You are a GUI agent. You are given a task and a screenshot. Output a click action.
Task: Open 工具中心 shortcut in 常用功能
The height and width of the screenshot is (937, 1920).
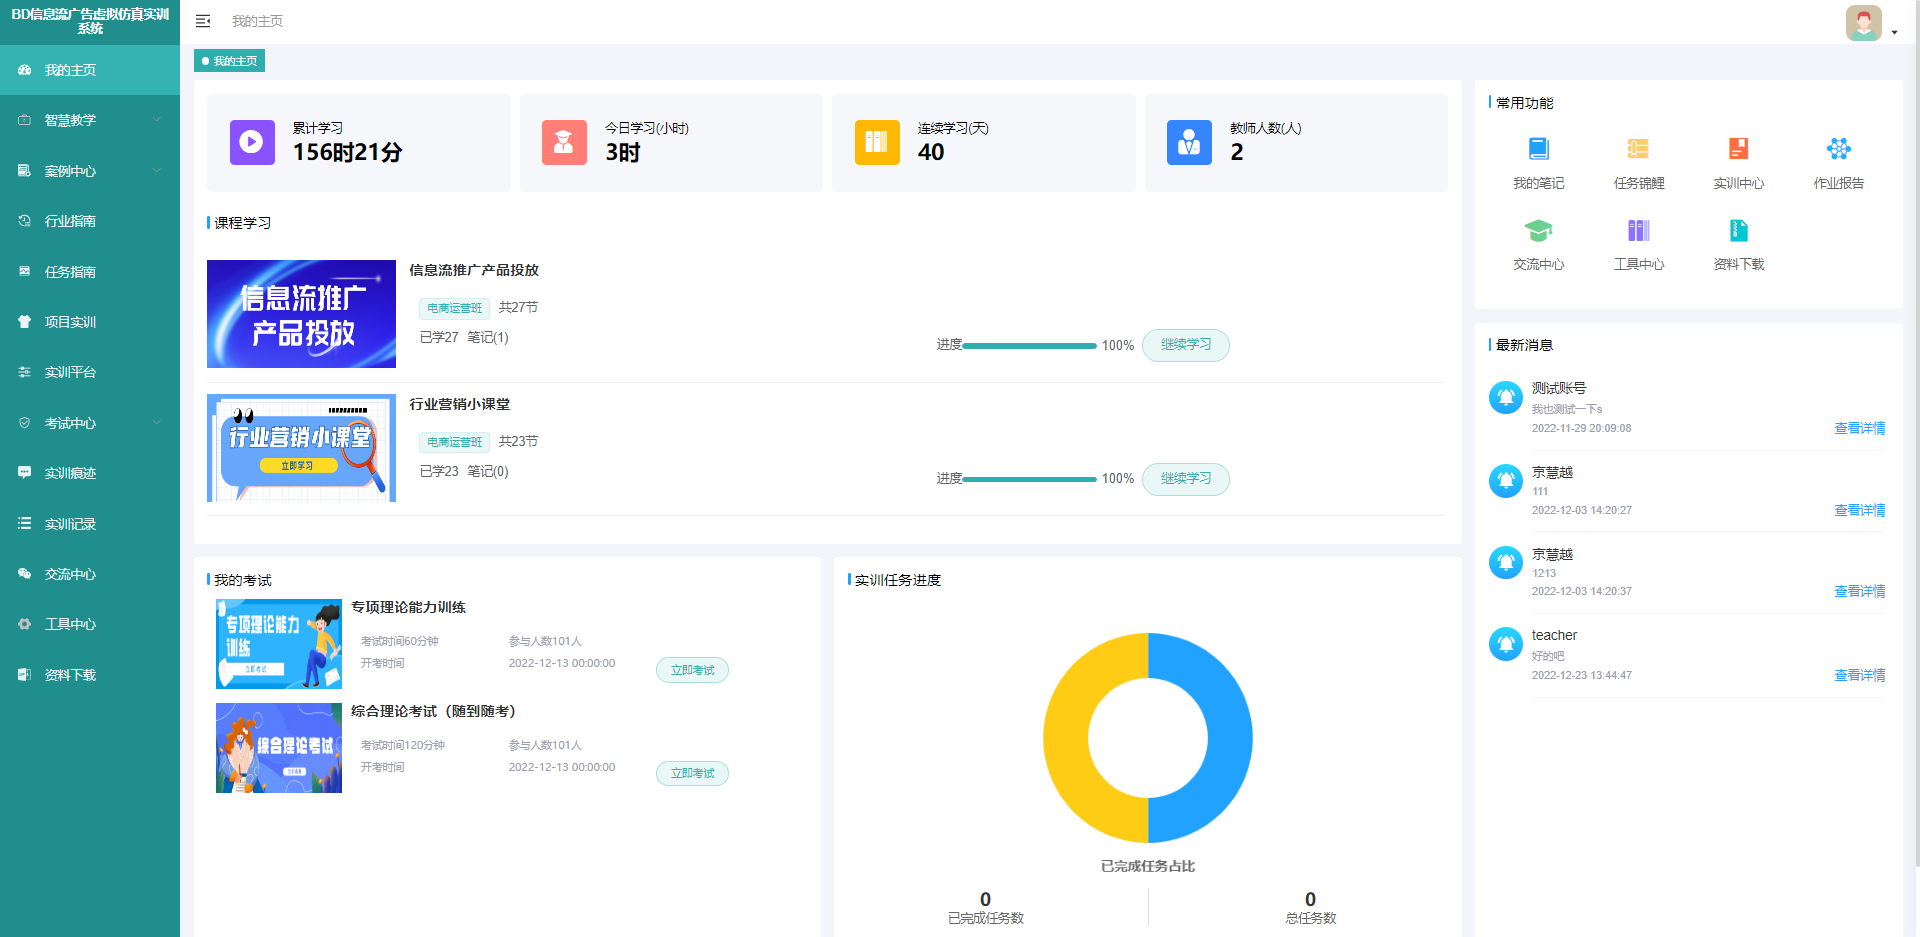(1638, 231)
